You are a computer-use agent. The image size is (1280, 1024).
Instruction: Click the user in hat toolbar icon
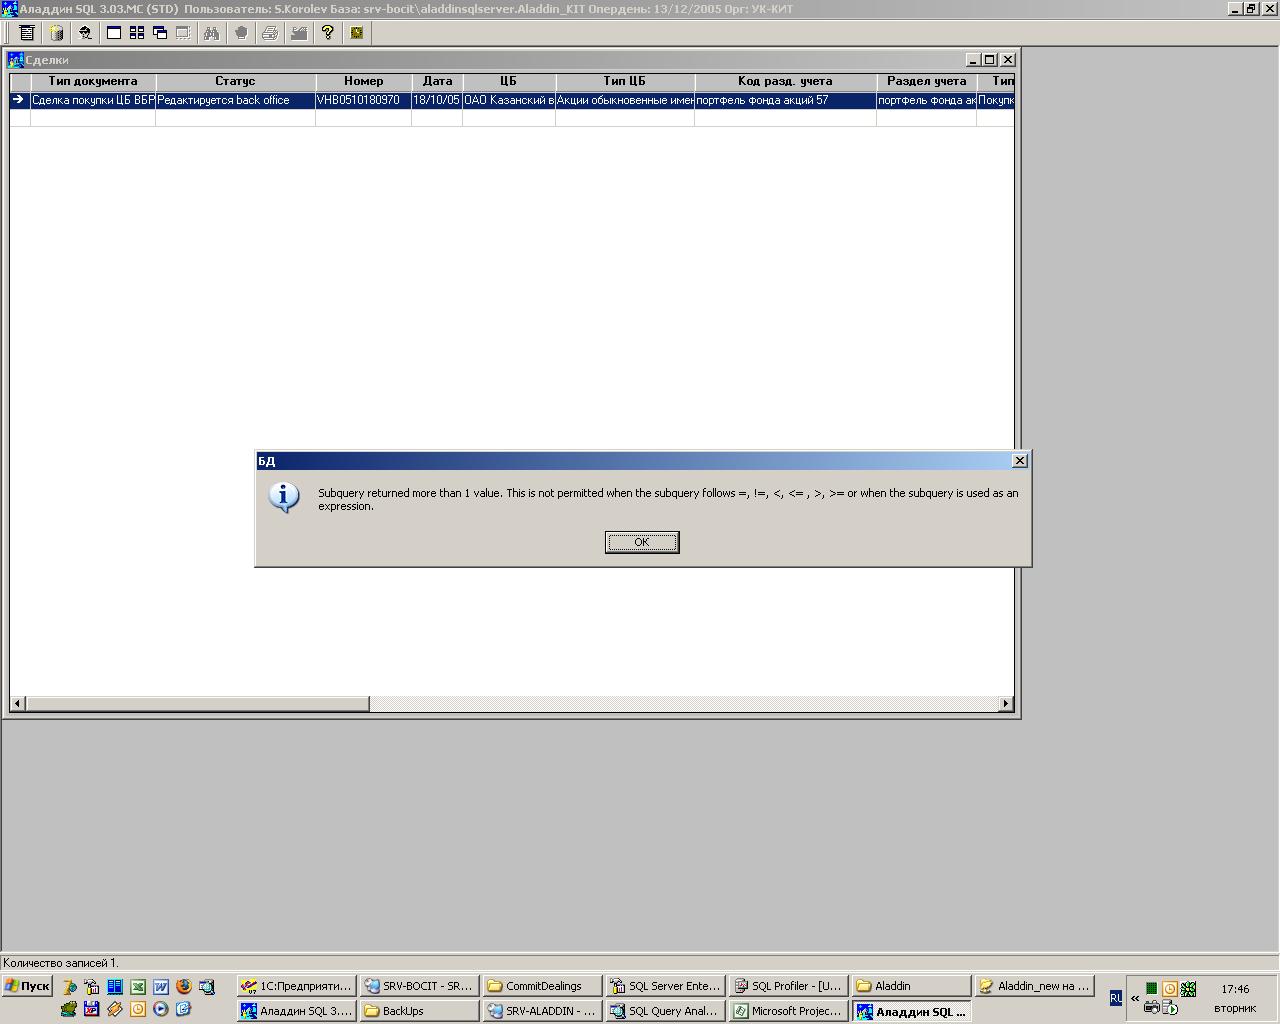point(85,33)
